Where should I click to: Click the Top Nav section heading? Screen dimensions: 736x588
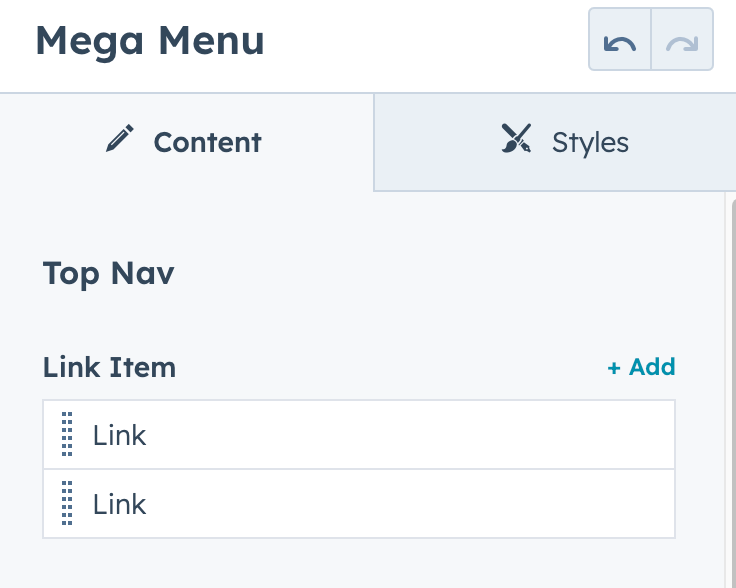click(x=108, y=273)
